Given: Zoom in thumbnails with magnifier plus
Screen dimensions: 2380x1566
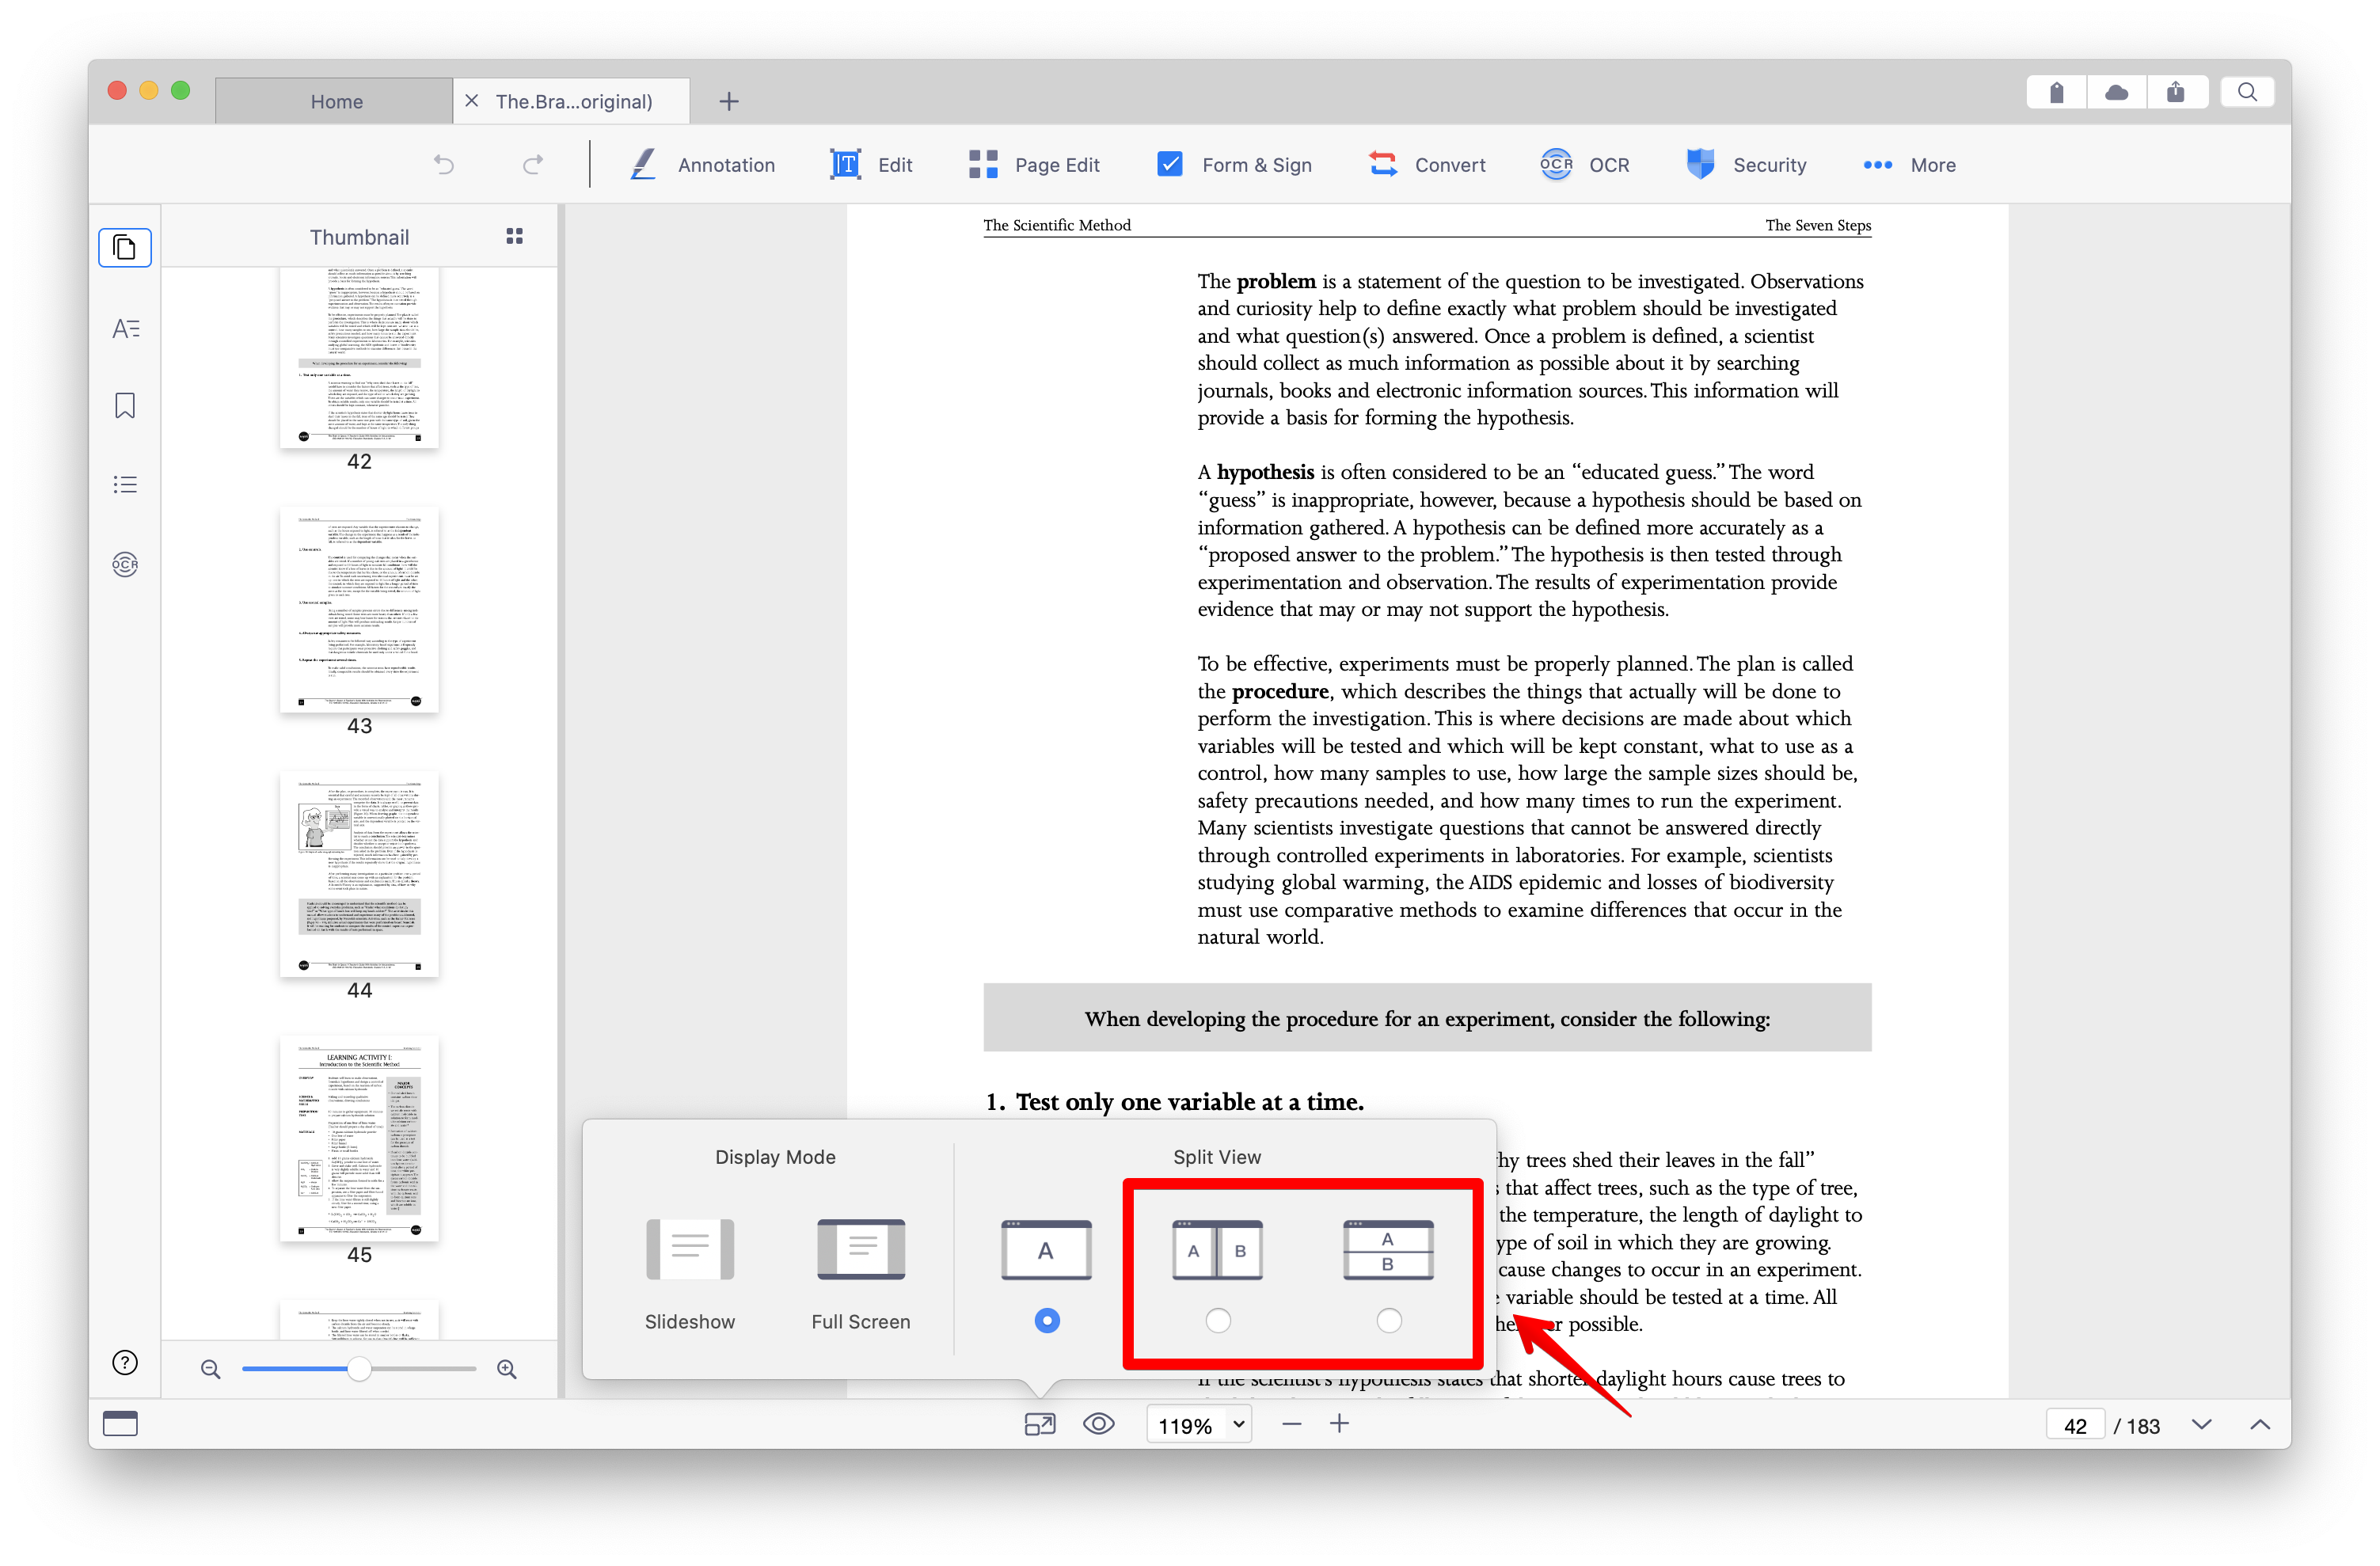Looking at the screenshot, I should pos(507,1369).
